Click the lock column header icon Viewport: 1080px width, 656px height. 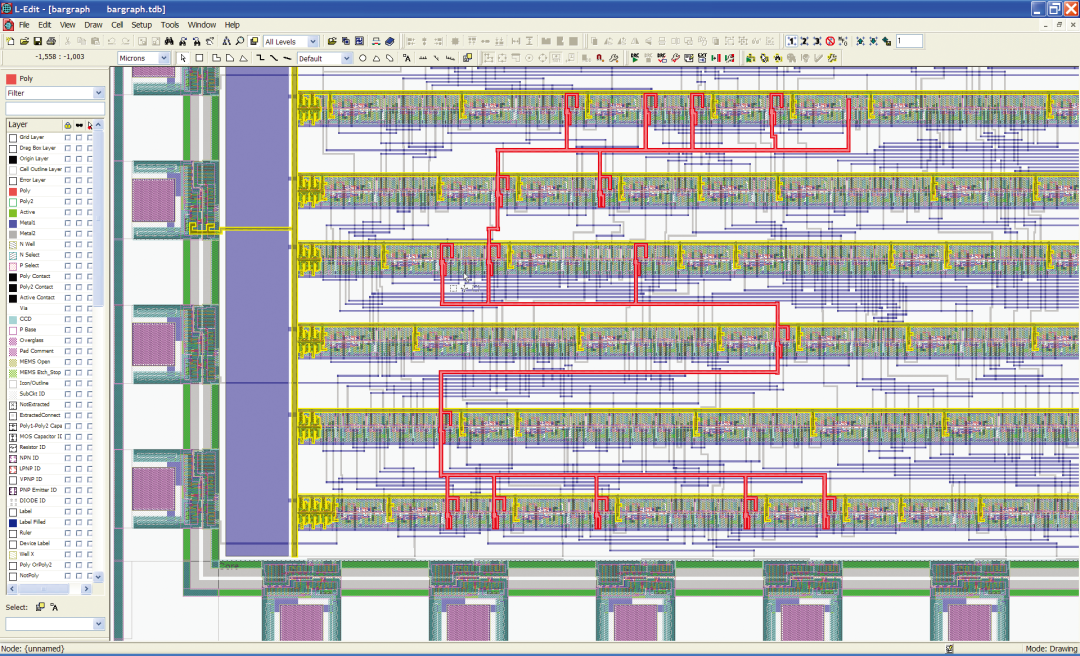tap(68, 125)
